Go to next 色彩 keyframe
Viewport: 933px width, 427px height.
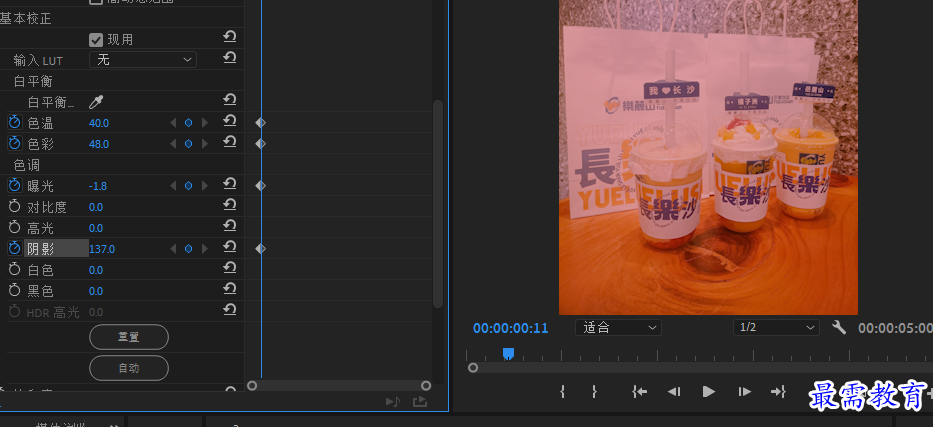coord(205,143)
